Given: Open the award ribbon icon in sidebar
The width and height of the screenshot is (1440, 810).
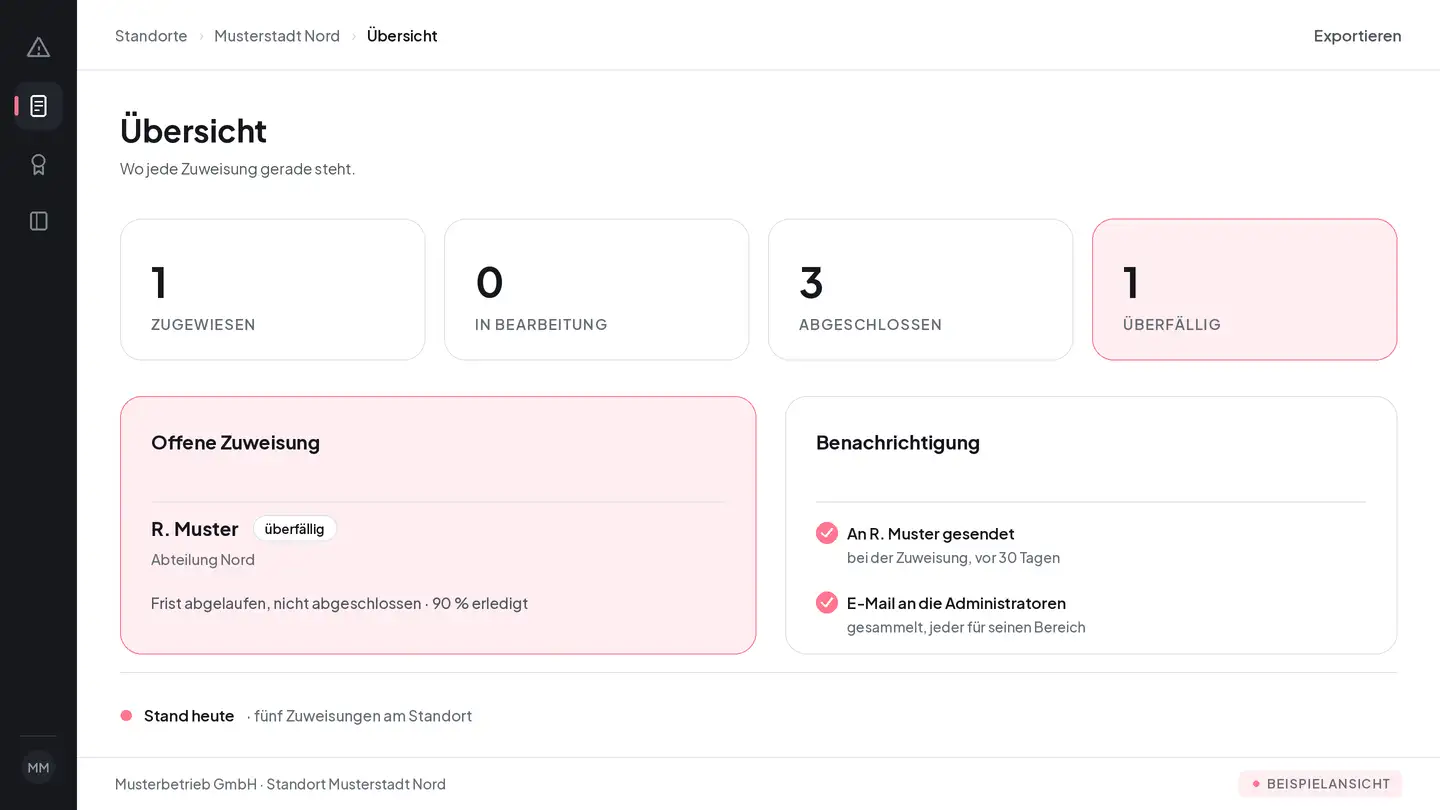Looking at the screenshot, I should pyautogui.click(x=38, y=164).
